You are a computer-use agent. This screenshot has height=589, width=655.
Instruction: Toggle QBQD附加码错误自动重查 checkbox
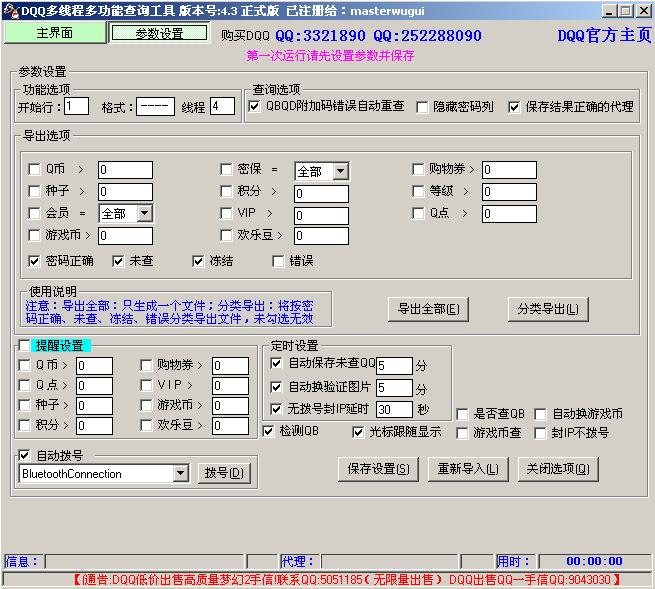pos(254,107)
